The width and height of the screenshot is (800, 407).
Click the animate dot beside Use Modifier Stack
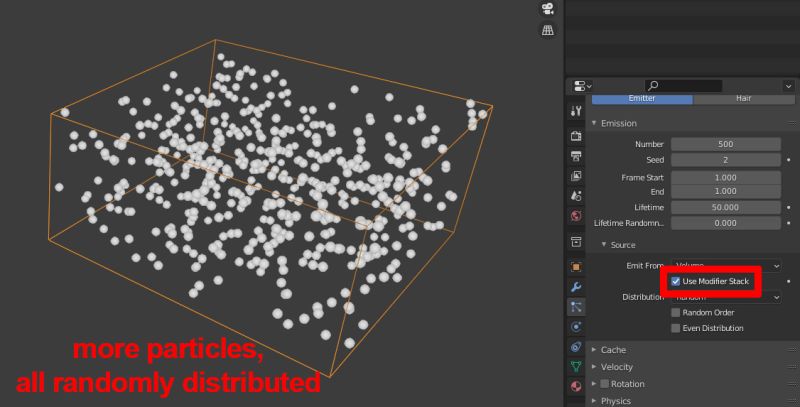tap(789, 282)
